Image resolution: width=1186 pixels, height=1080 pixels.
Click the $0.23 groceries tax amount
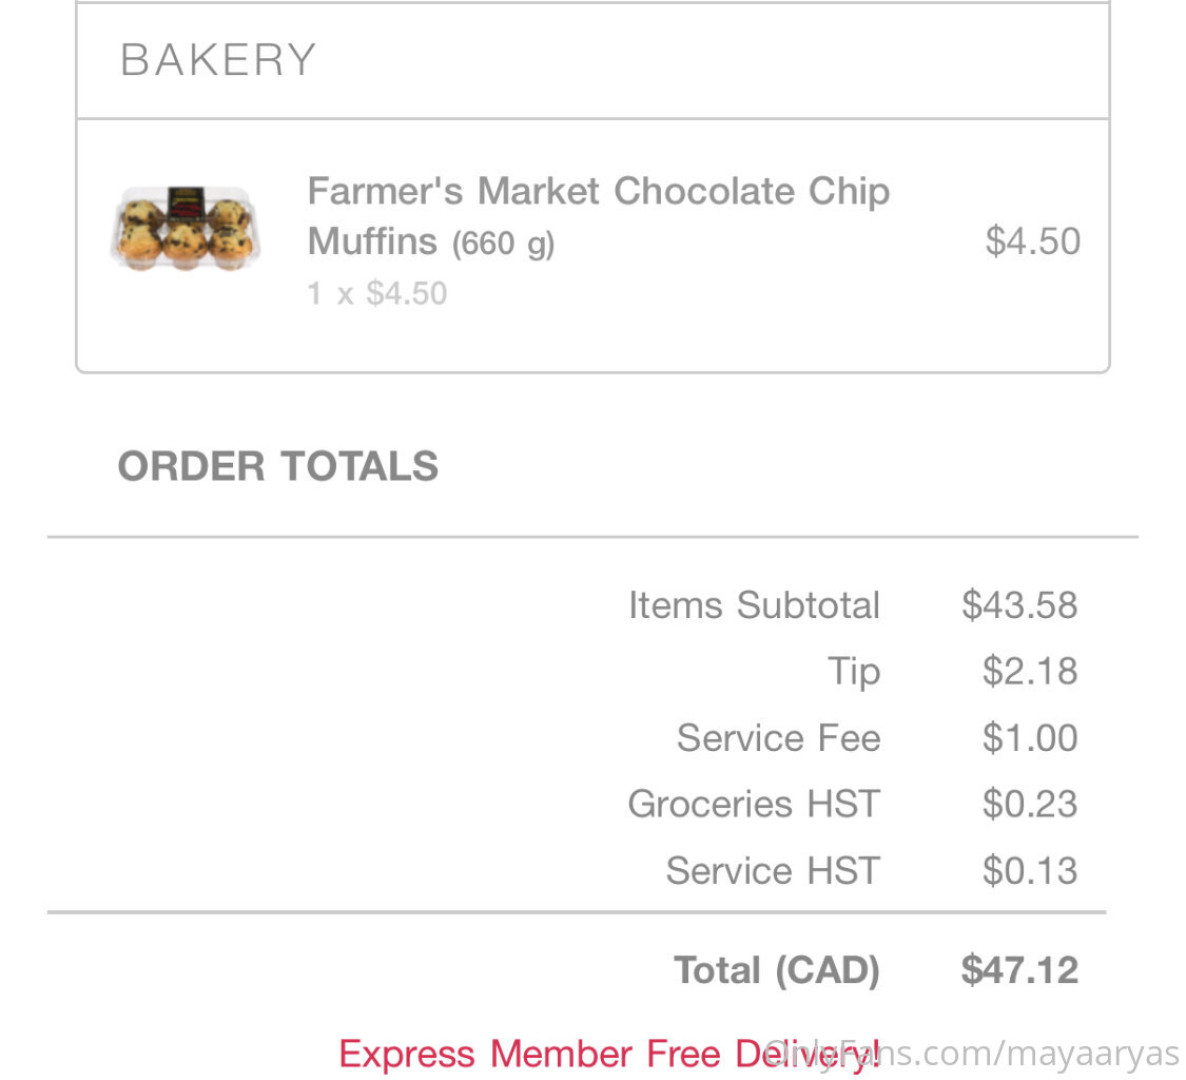coord(1029,804)
